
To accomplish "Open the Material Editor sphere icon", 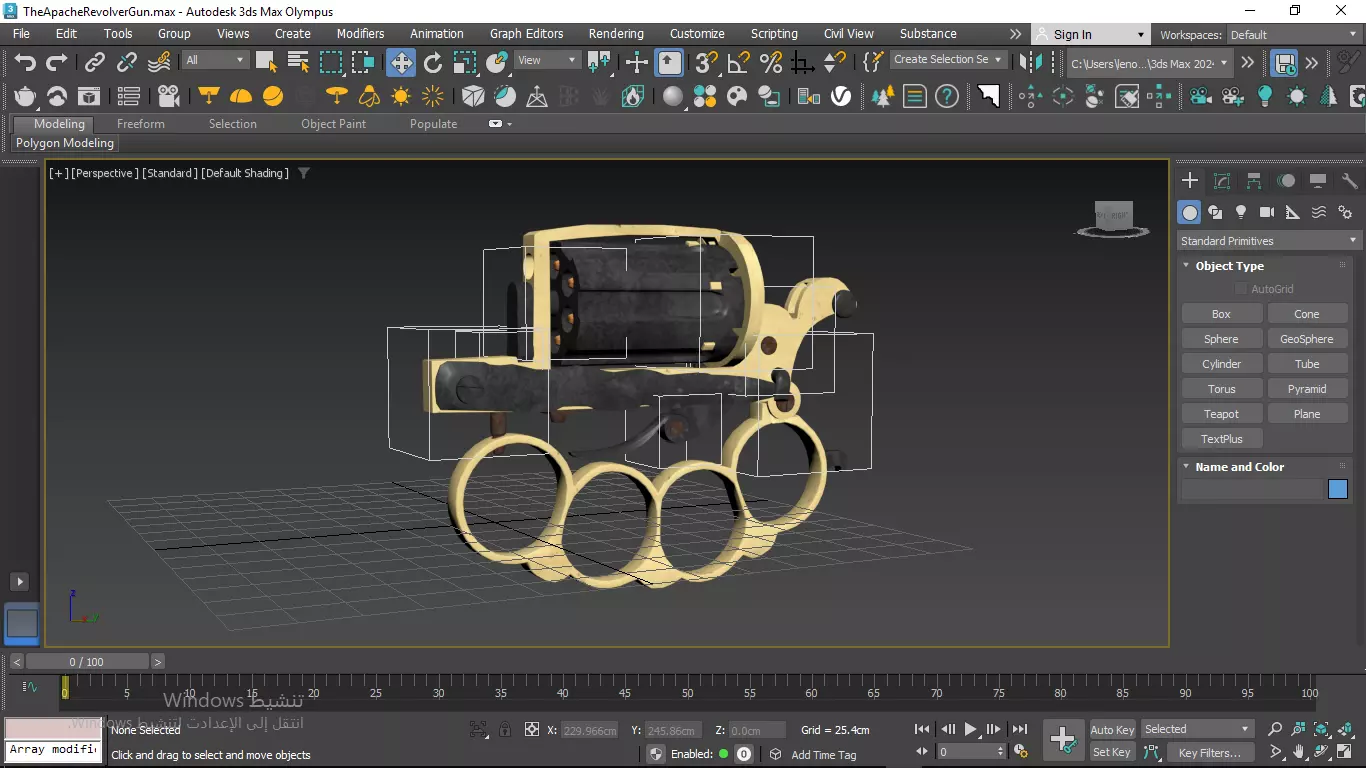I will pos(673,96).
